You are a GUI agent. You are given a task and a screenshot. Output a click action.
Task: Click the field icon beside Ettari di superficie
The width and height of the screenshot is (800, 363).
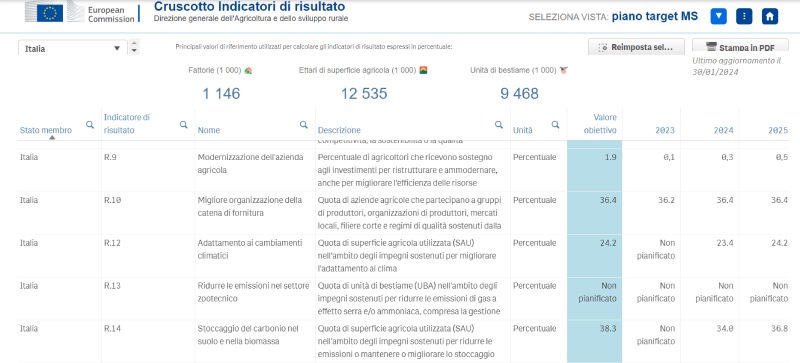tap(423, 70)
